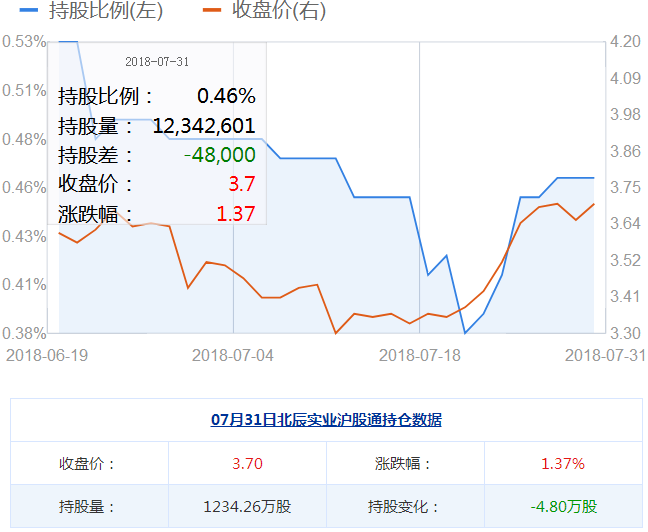
Task: Click the table cell 1234.26万股
Action: [247, 506]
